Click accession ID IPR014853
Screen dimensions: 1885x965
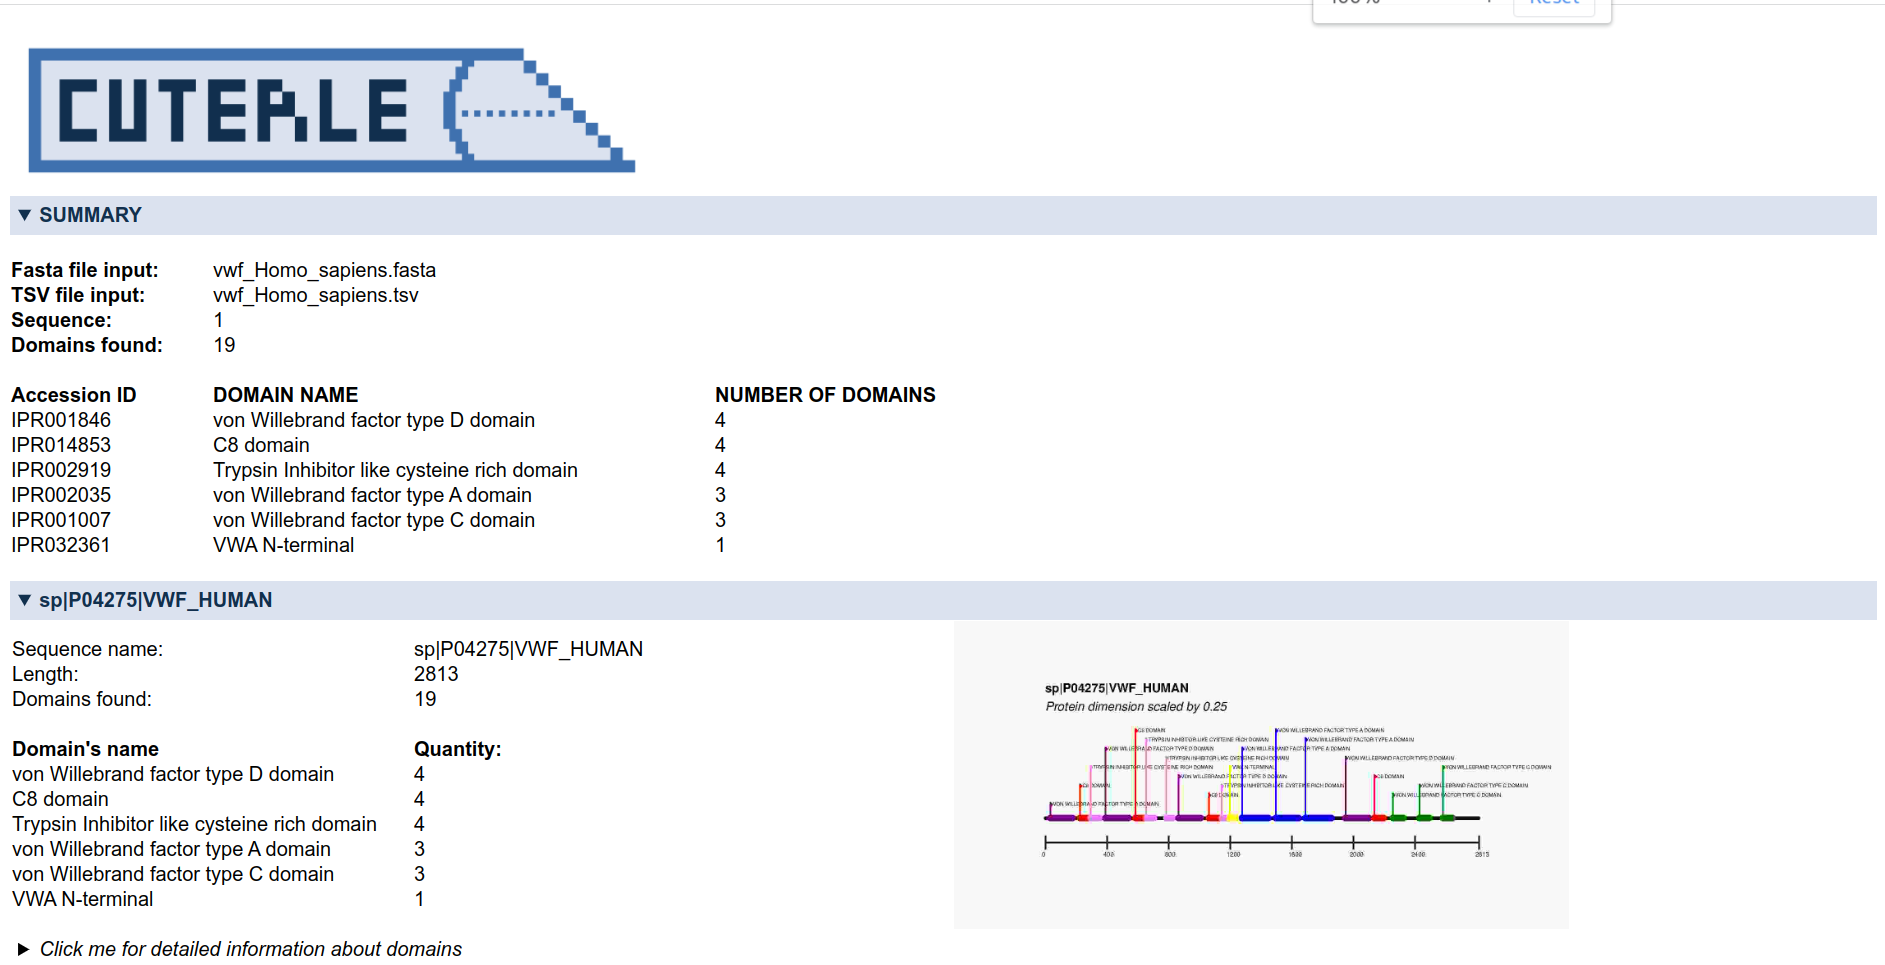[61, 445]
